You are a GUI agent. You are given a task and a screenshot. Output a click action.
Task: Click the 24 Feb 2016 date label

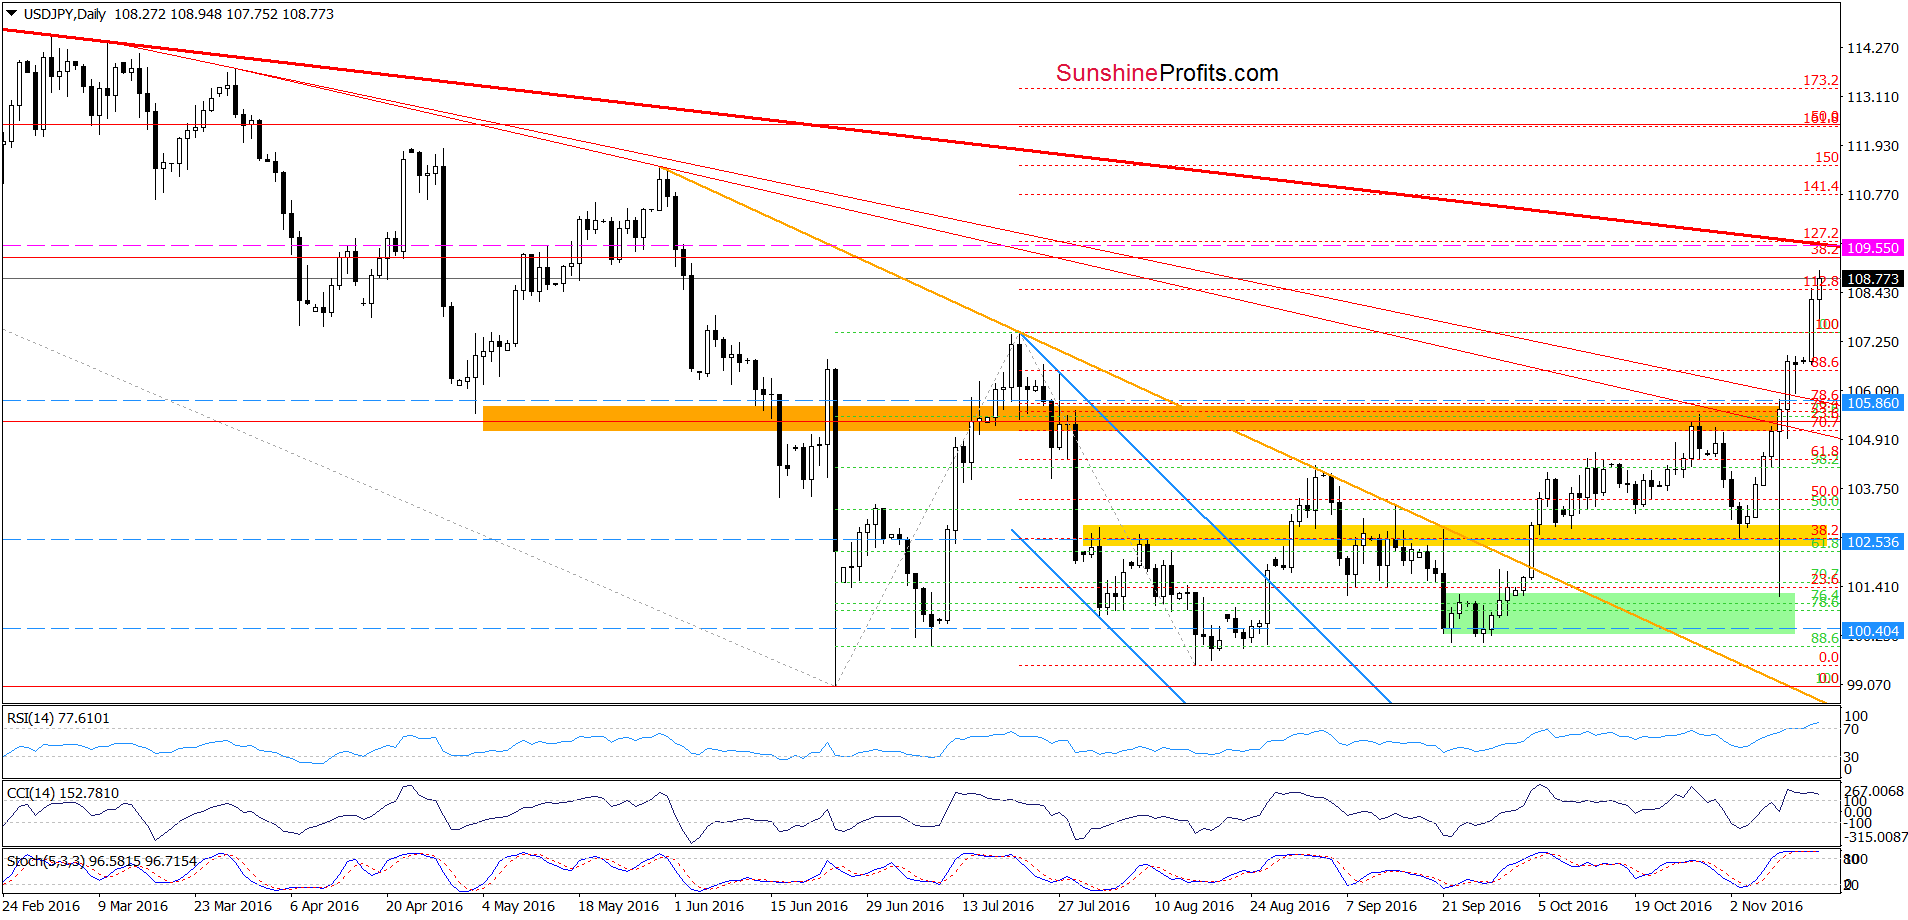point(41,906)
